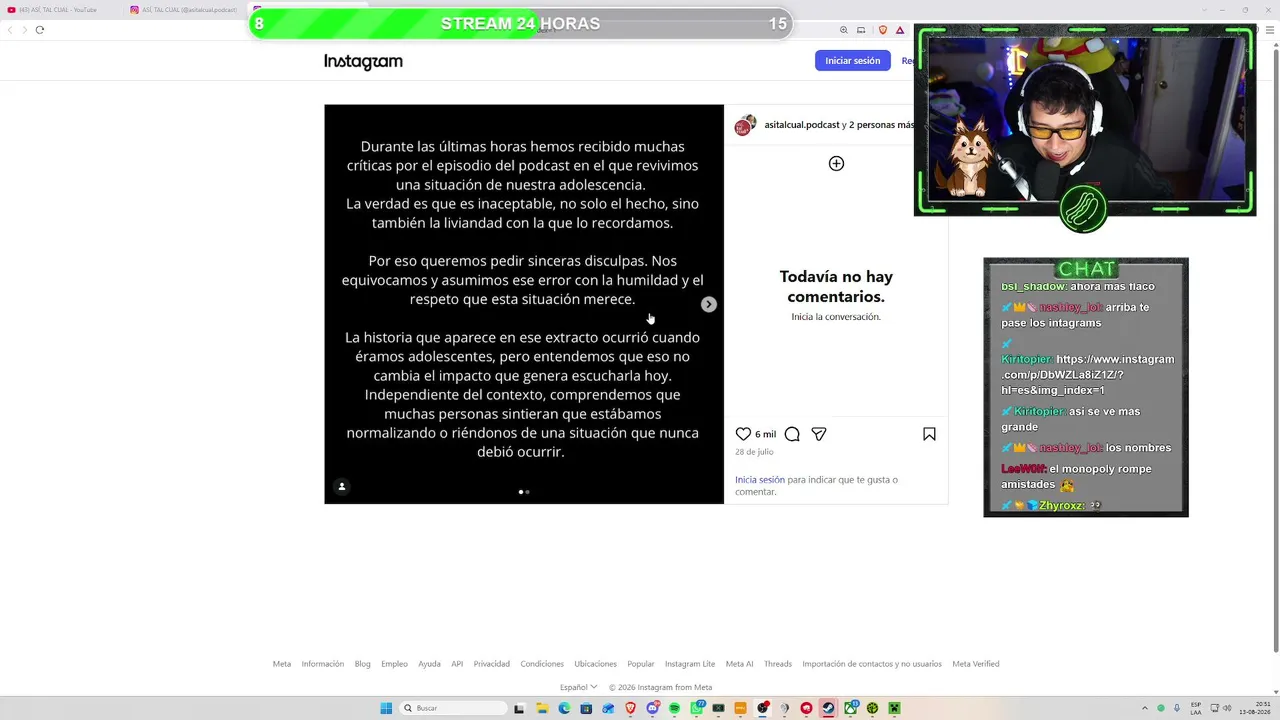Open 'Importación de contactos y no usuarios' link
Image resolution: width=1280 pixels, height=720 pixels.
(x=872, y=664)
